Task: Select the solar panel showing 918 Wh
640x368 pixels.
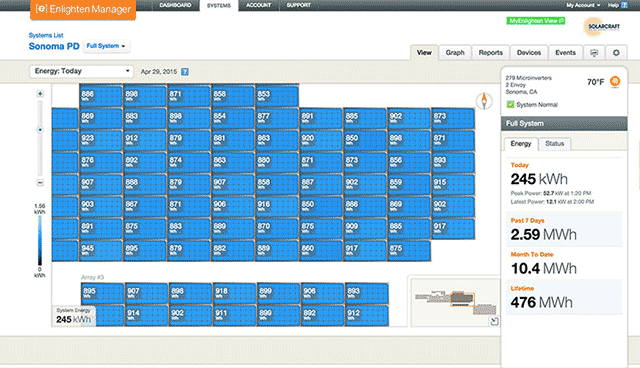Action: click(234, 293)
